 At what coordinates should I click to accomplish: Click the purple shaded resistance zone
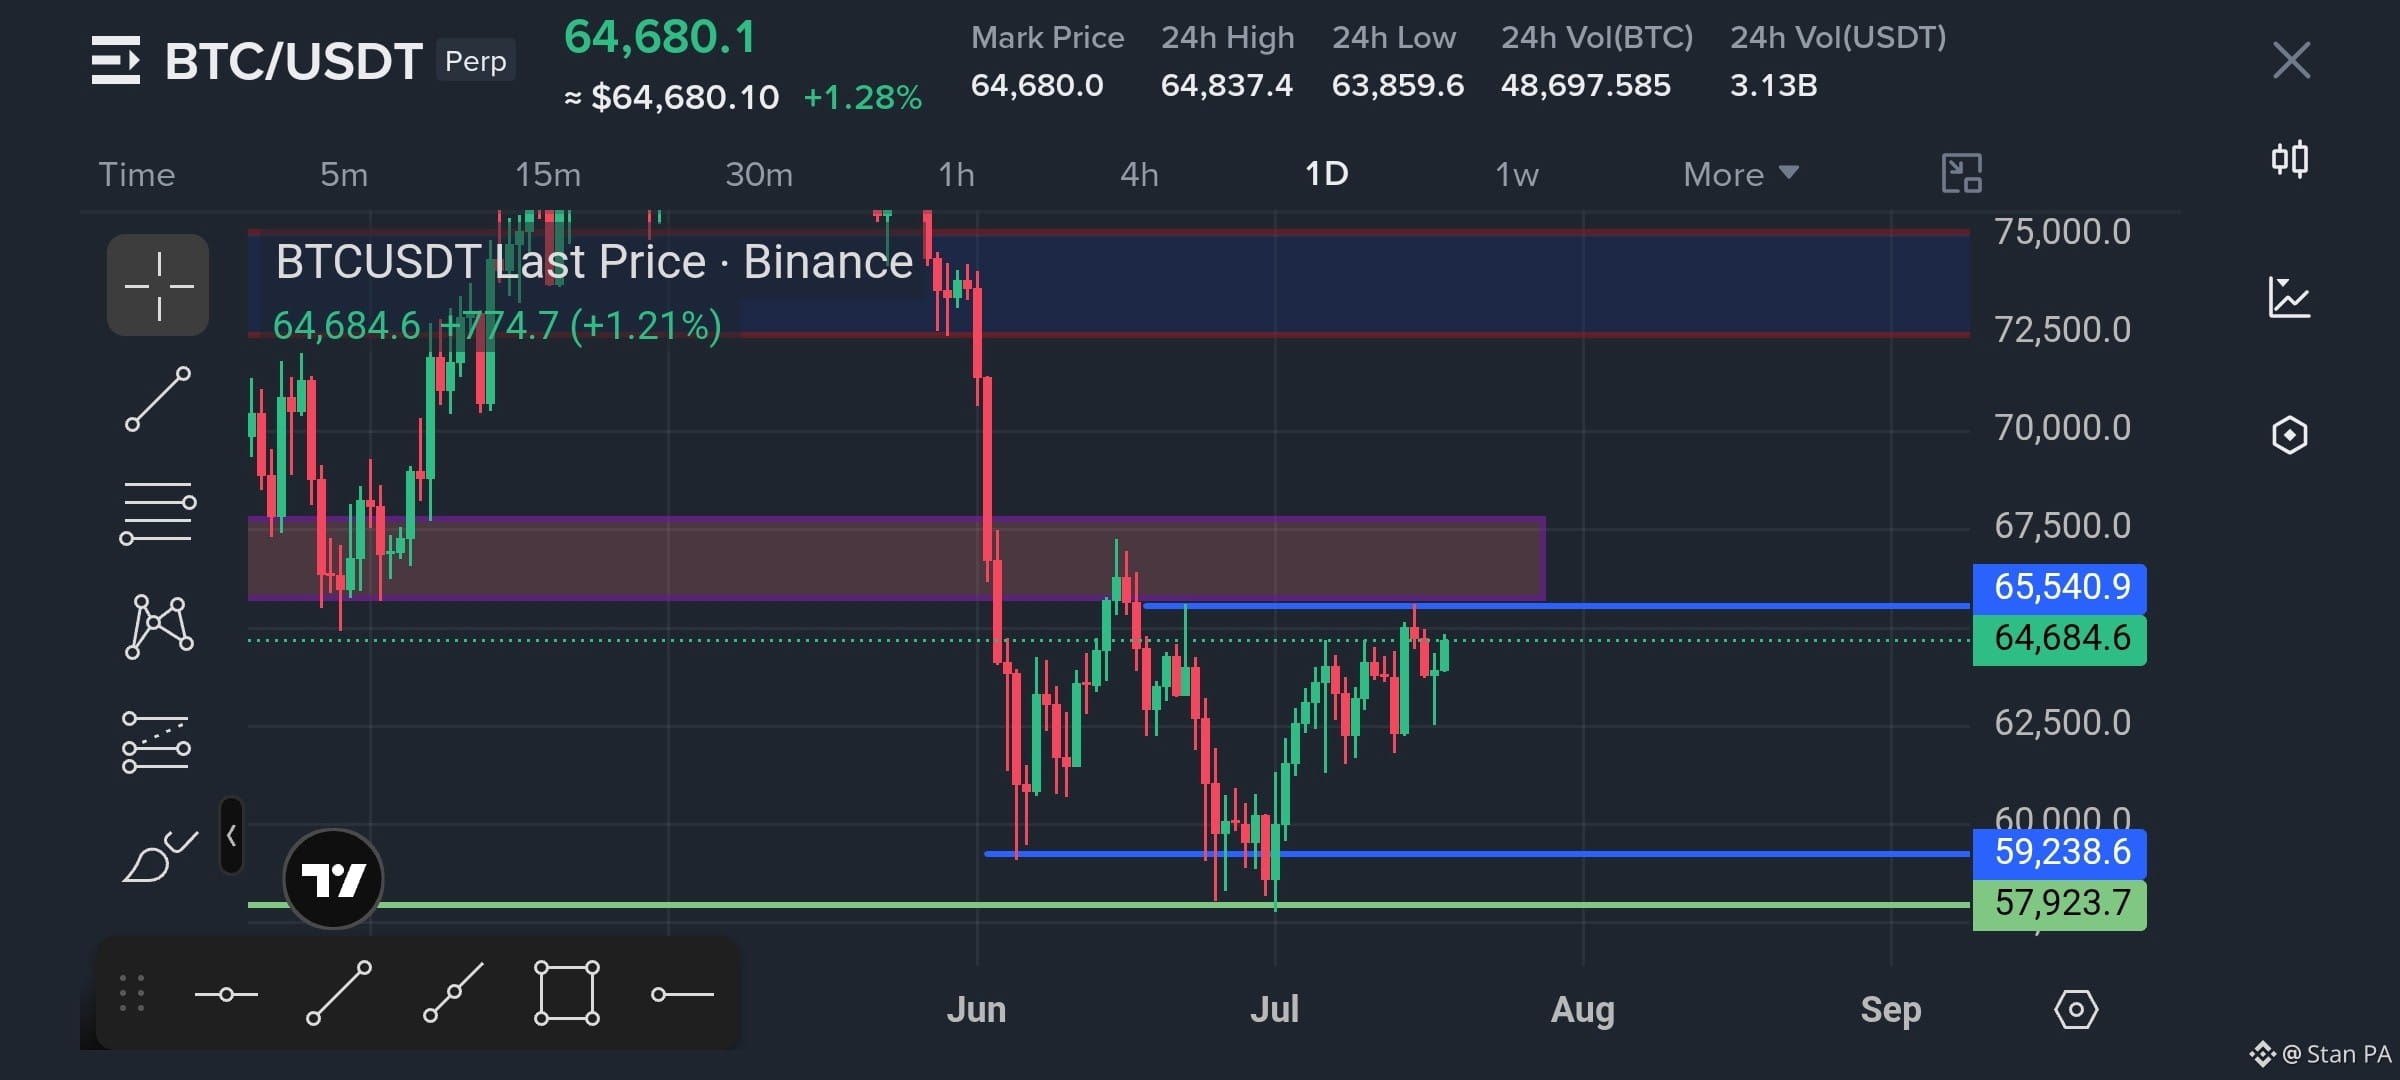click(x=897, y=558)
